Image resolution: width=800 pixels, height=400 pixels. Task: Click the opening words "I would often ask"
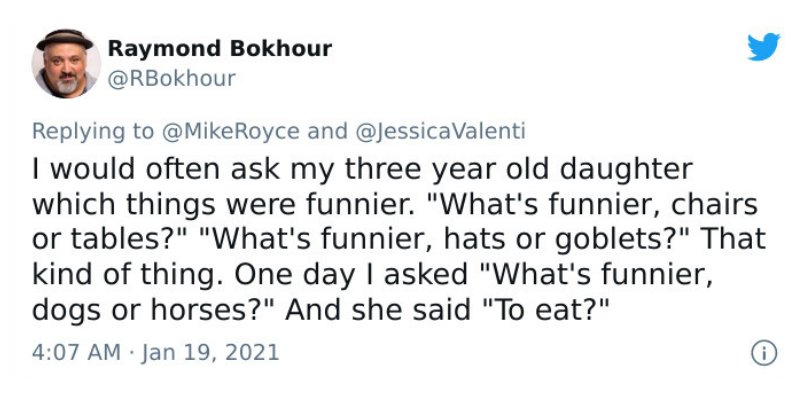coord(156,170)
